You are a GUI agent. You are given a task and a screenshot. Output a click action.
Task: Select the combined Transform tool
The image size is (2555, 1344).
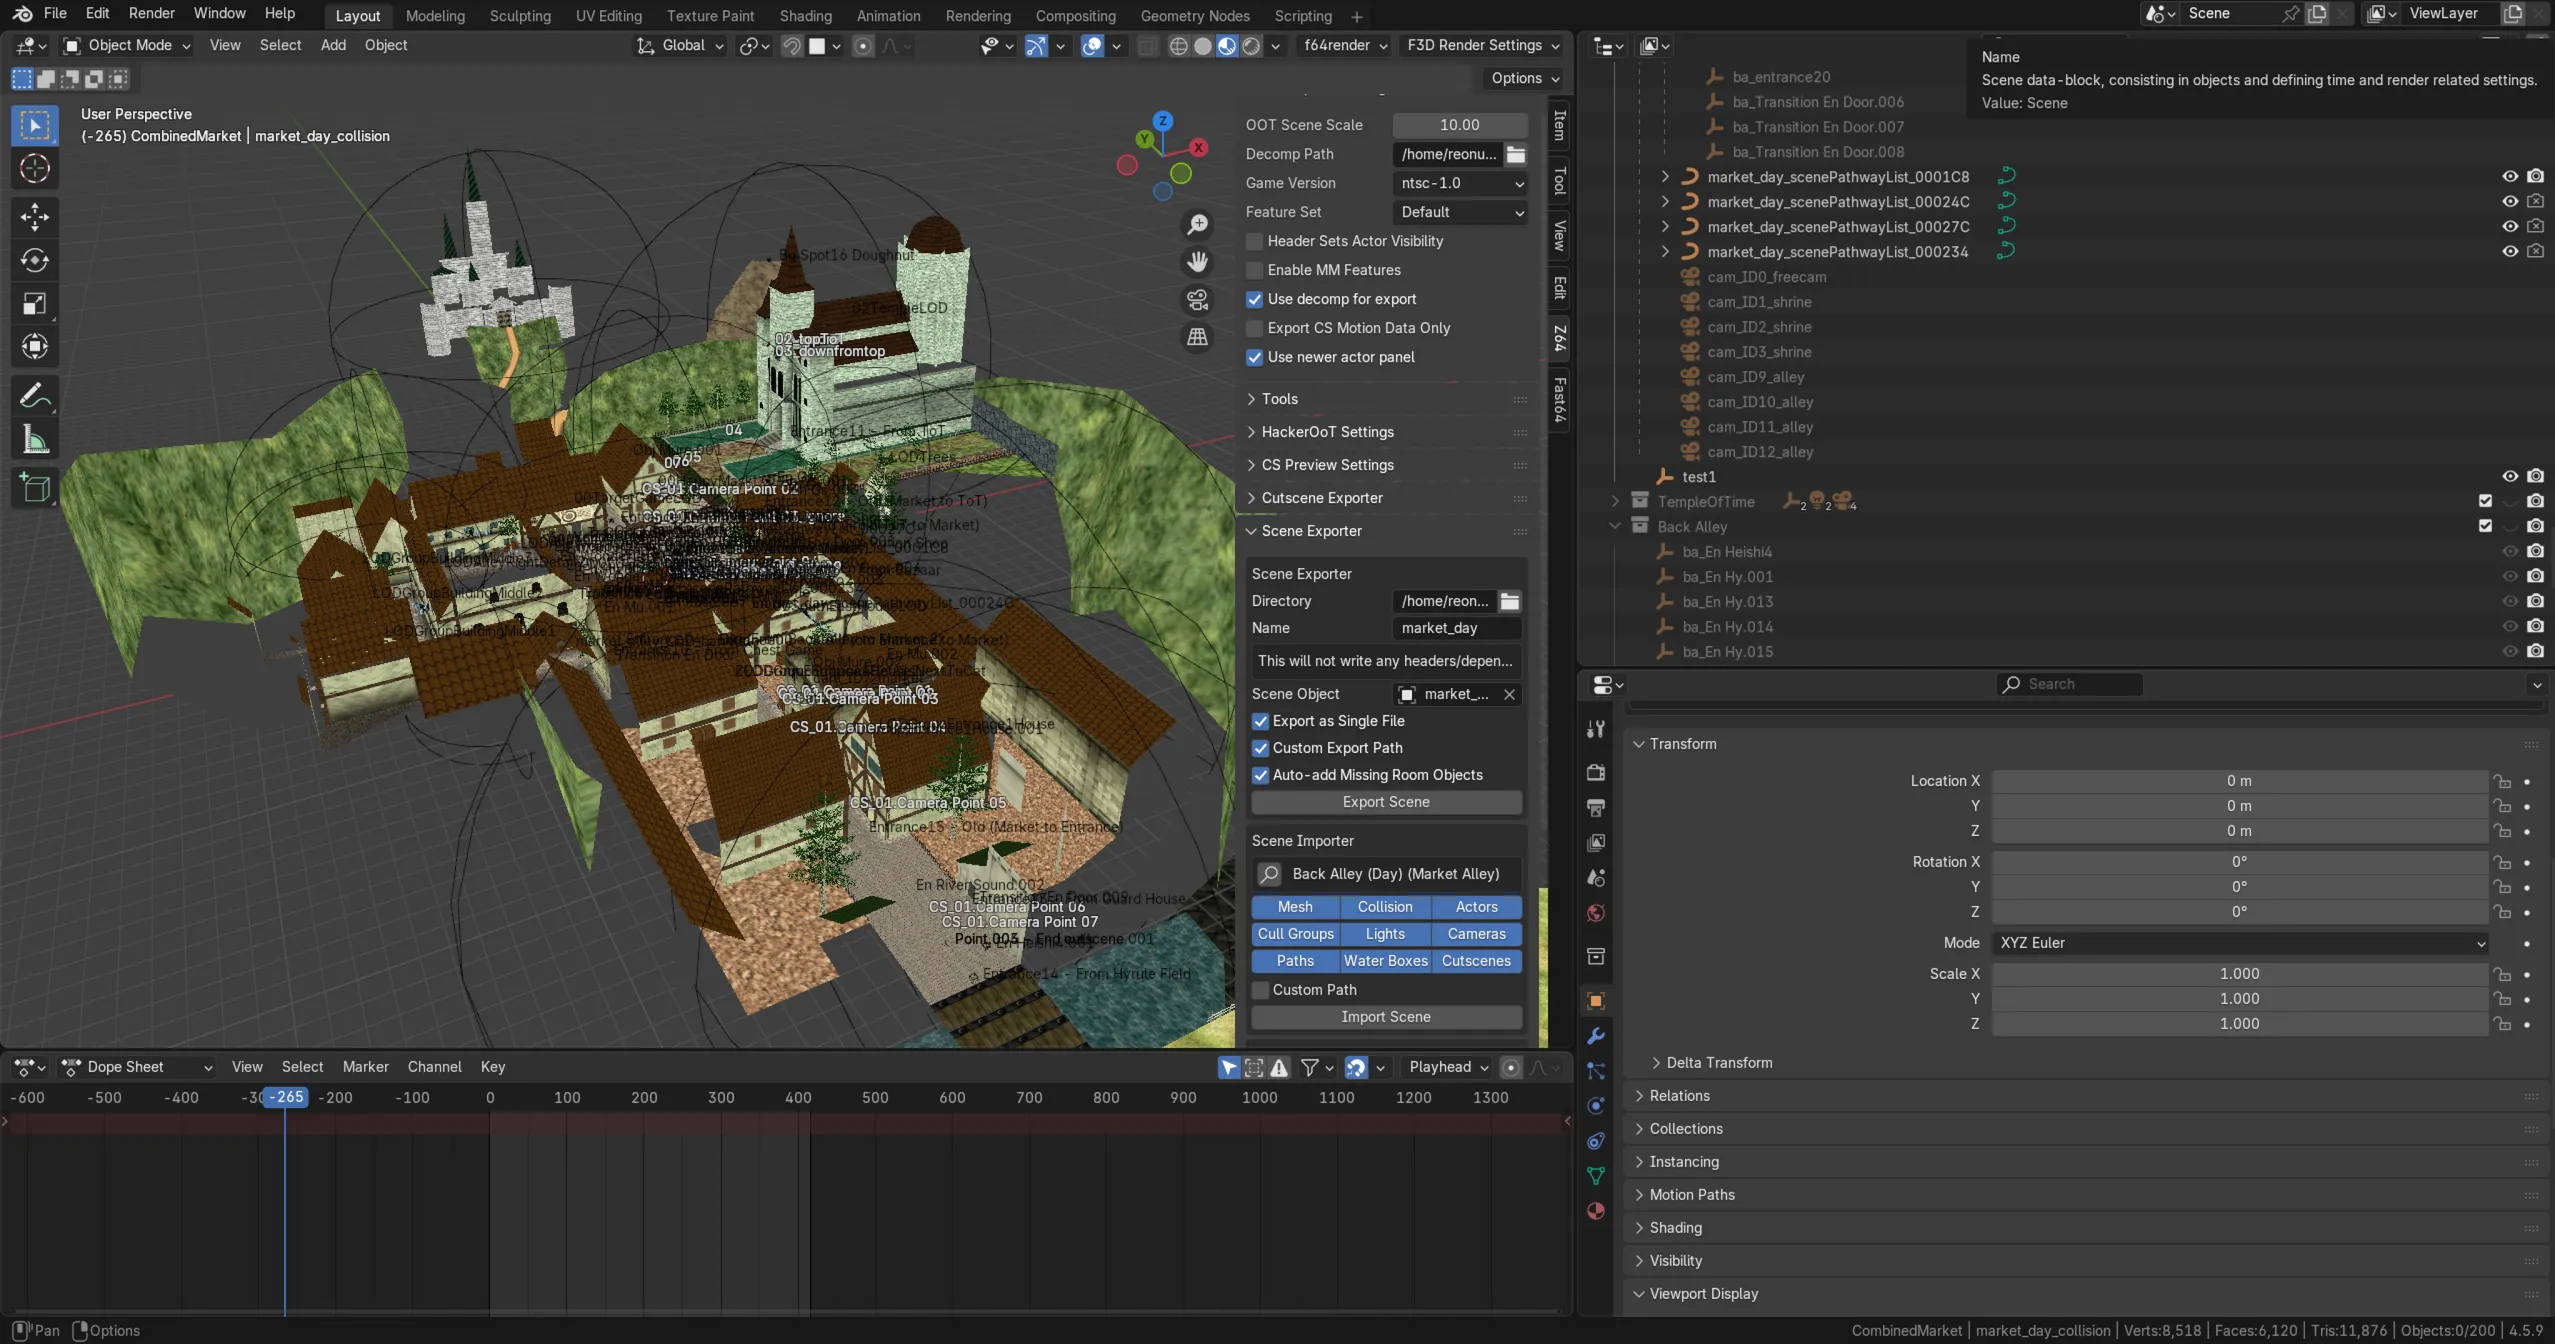(35, 347)
